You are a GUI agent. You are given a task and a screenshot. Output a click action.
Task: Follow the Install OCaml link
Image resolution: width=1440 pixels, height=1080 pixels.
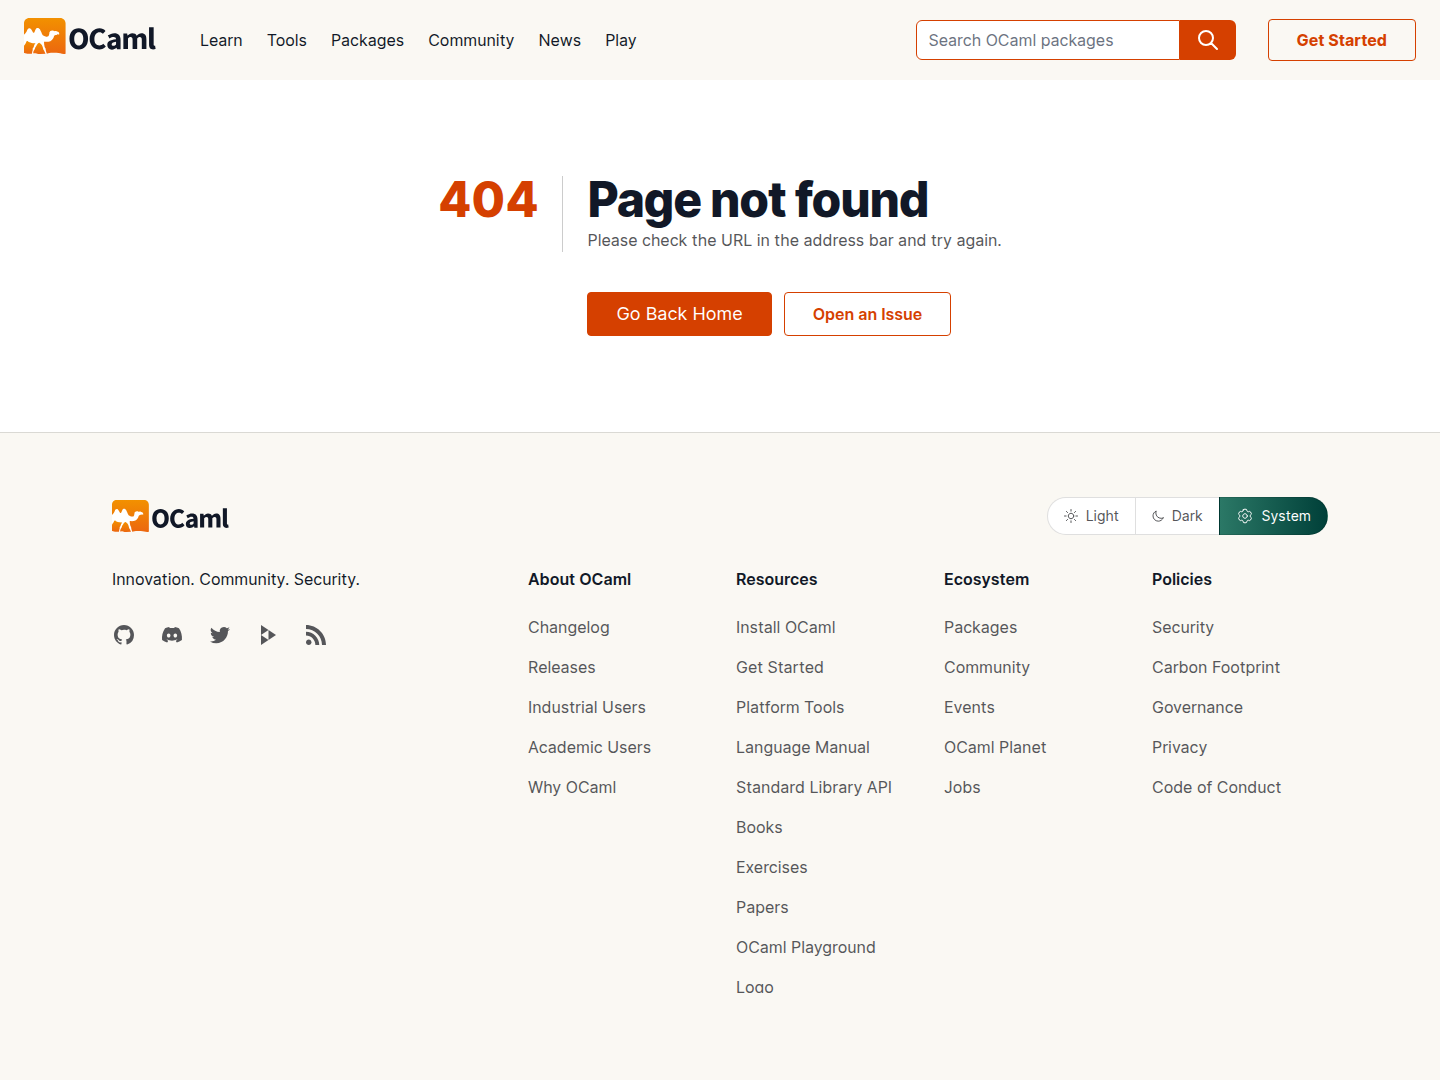pyautogui.click(x=786, y=627)
